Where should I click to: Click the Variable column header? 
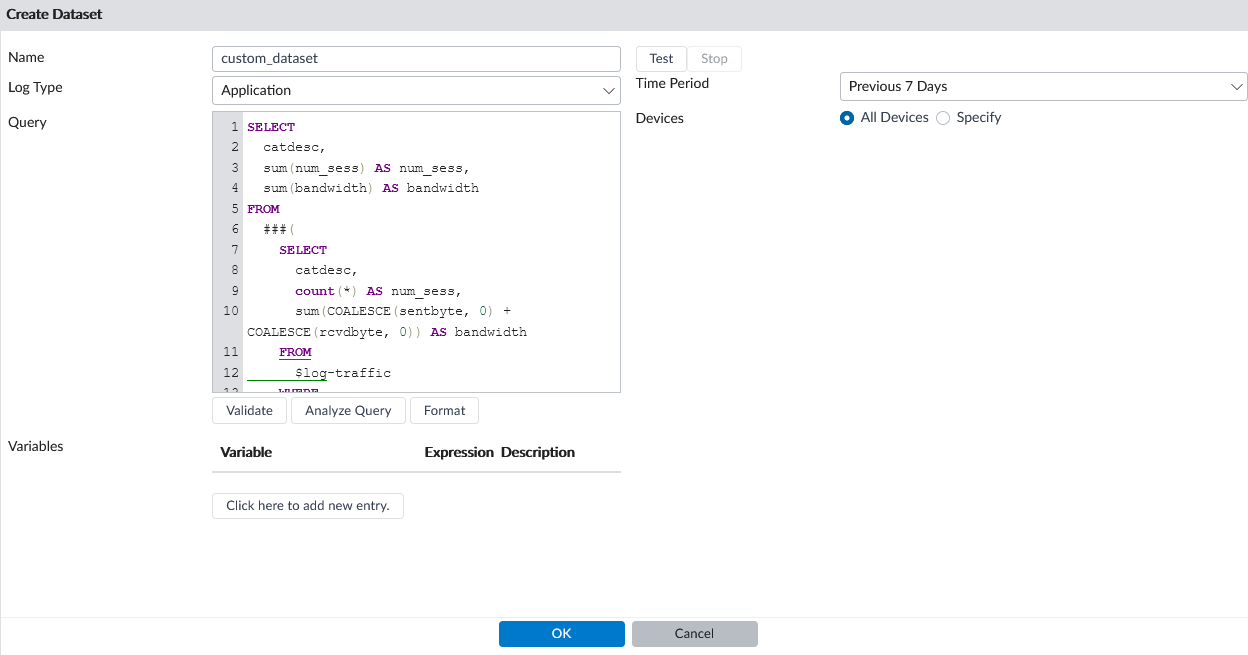point(246,452)
